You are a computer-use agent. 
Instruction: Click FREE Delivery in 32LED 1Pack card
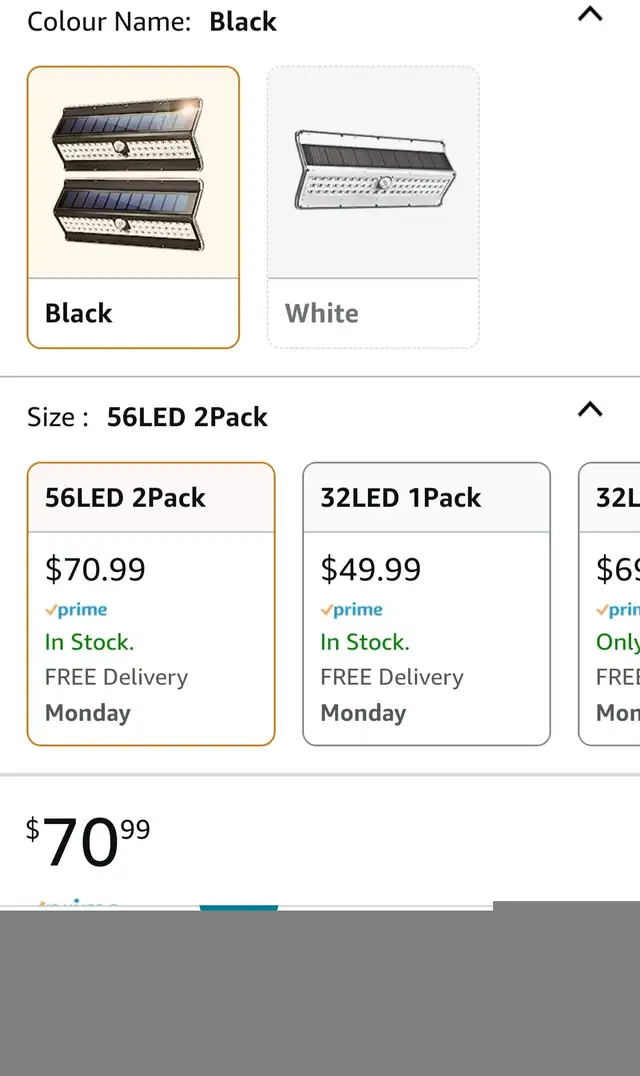click(392, 677)
